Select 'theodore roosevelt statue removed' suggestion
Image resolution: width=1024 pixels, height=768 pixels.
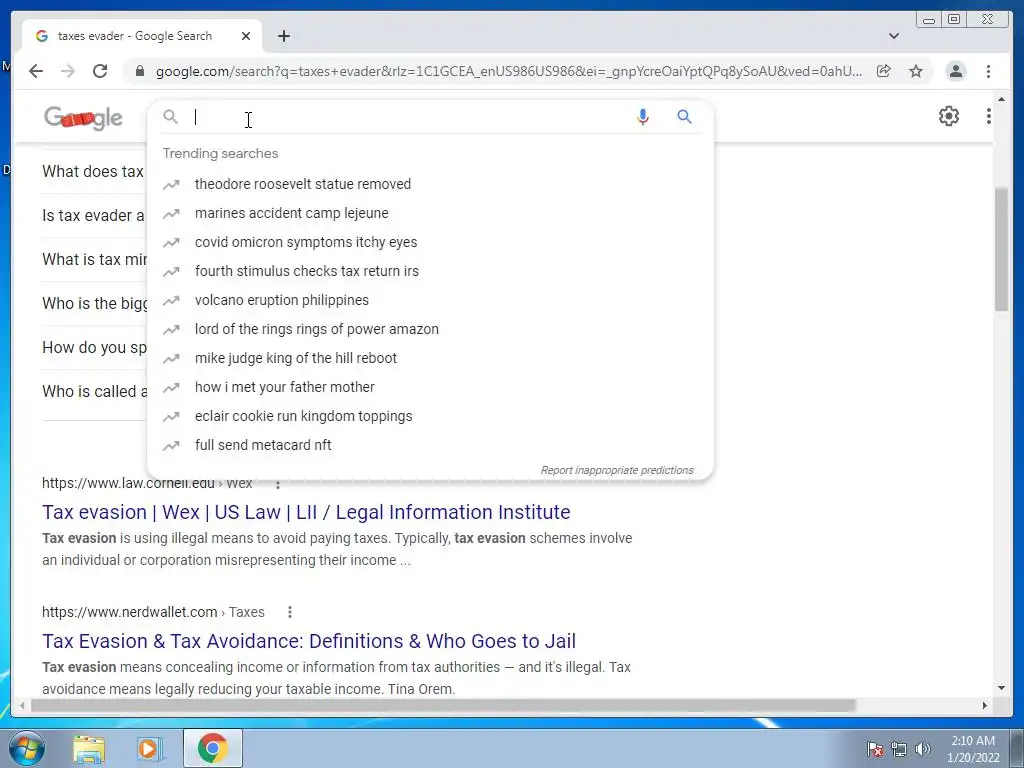(303, 184)
